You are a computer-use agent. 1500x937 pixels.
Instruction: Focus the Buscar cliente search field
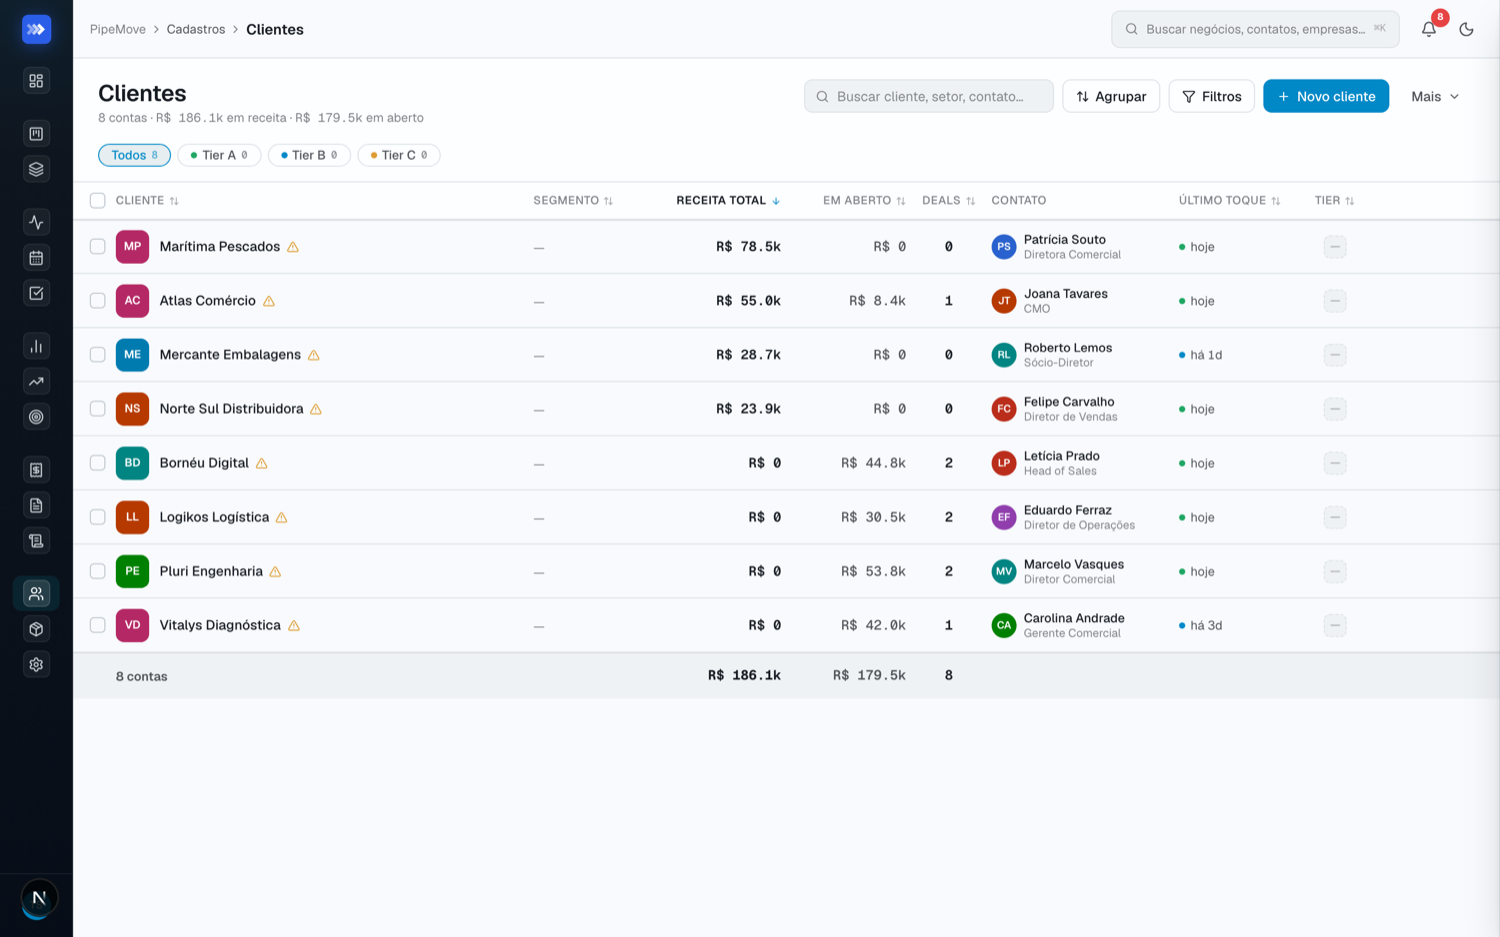coord(929,96)
